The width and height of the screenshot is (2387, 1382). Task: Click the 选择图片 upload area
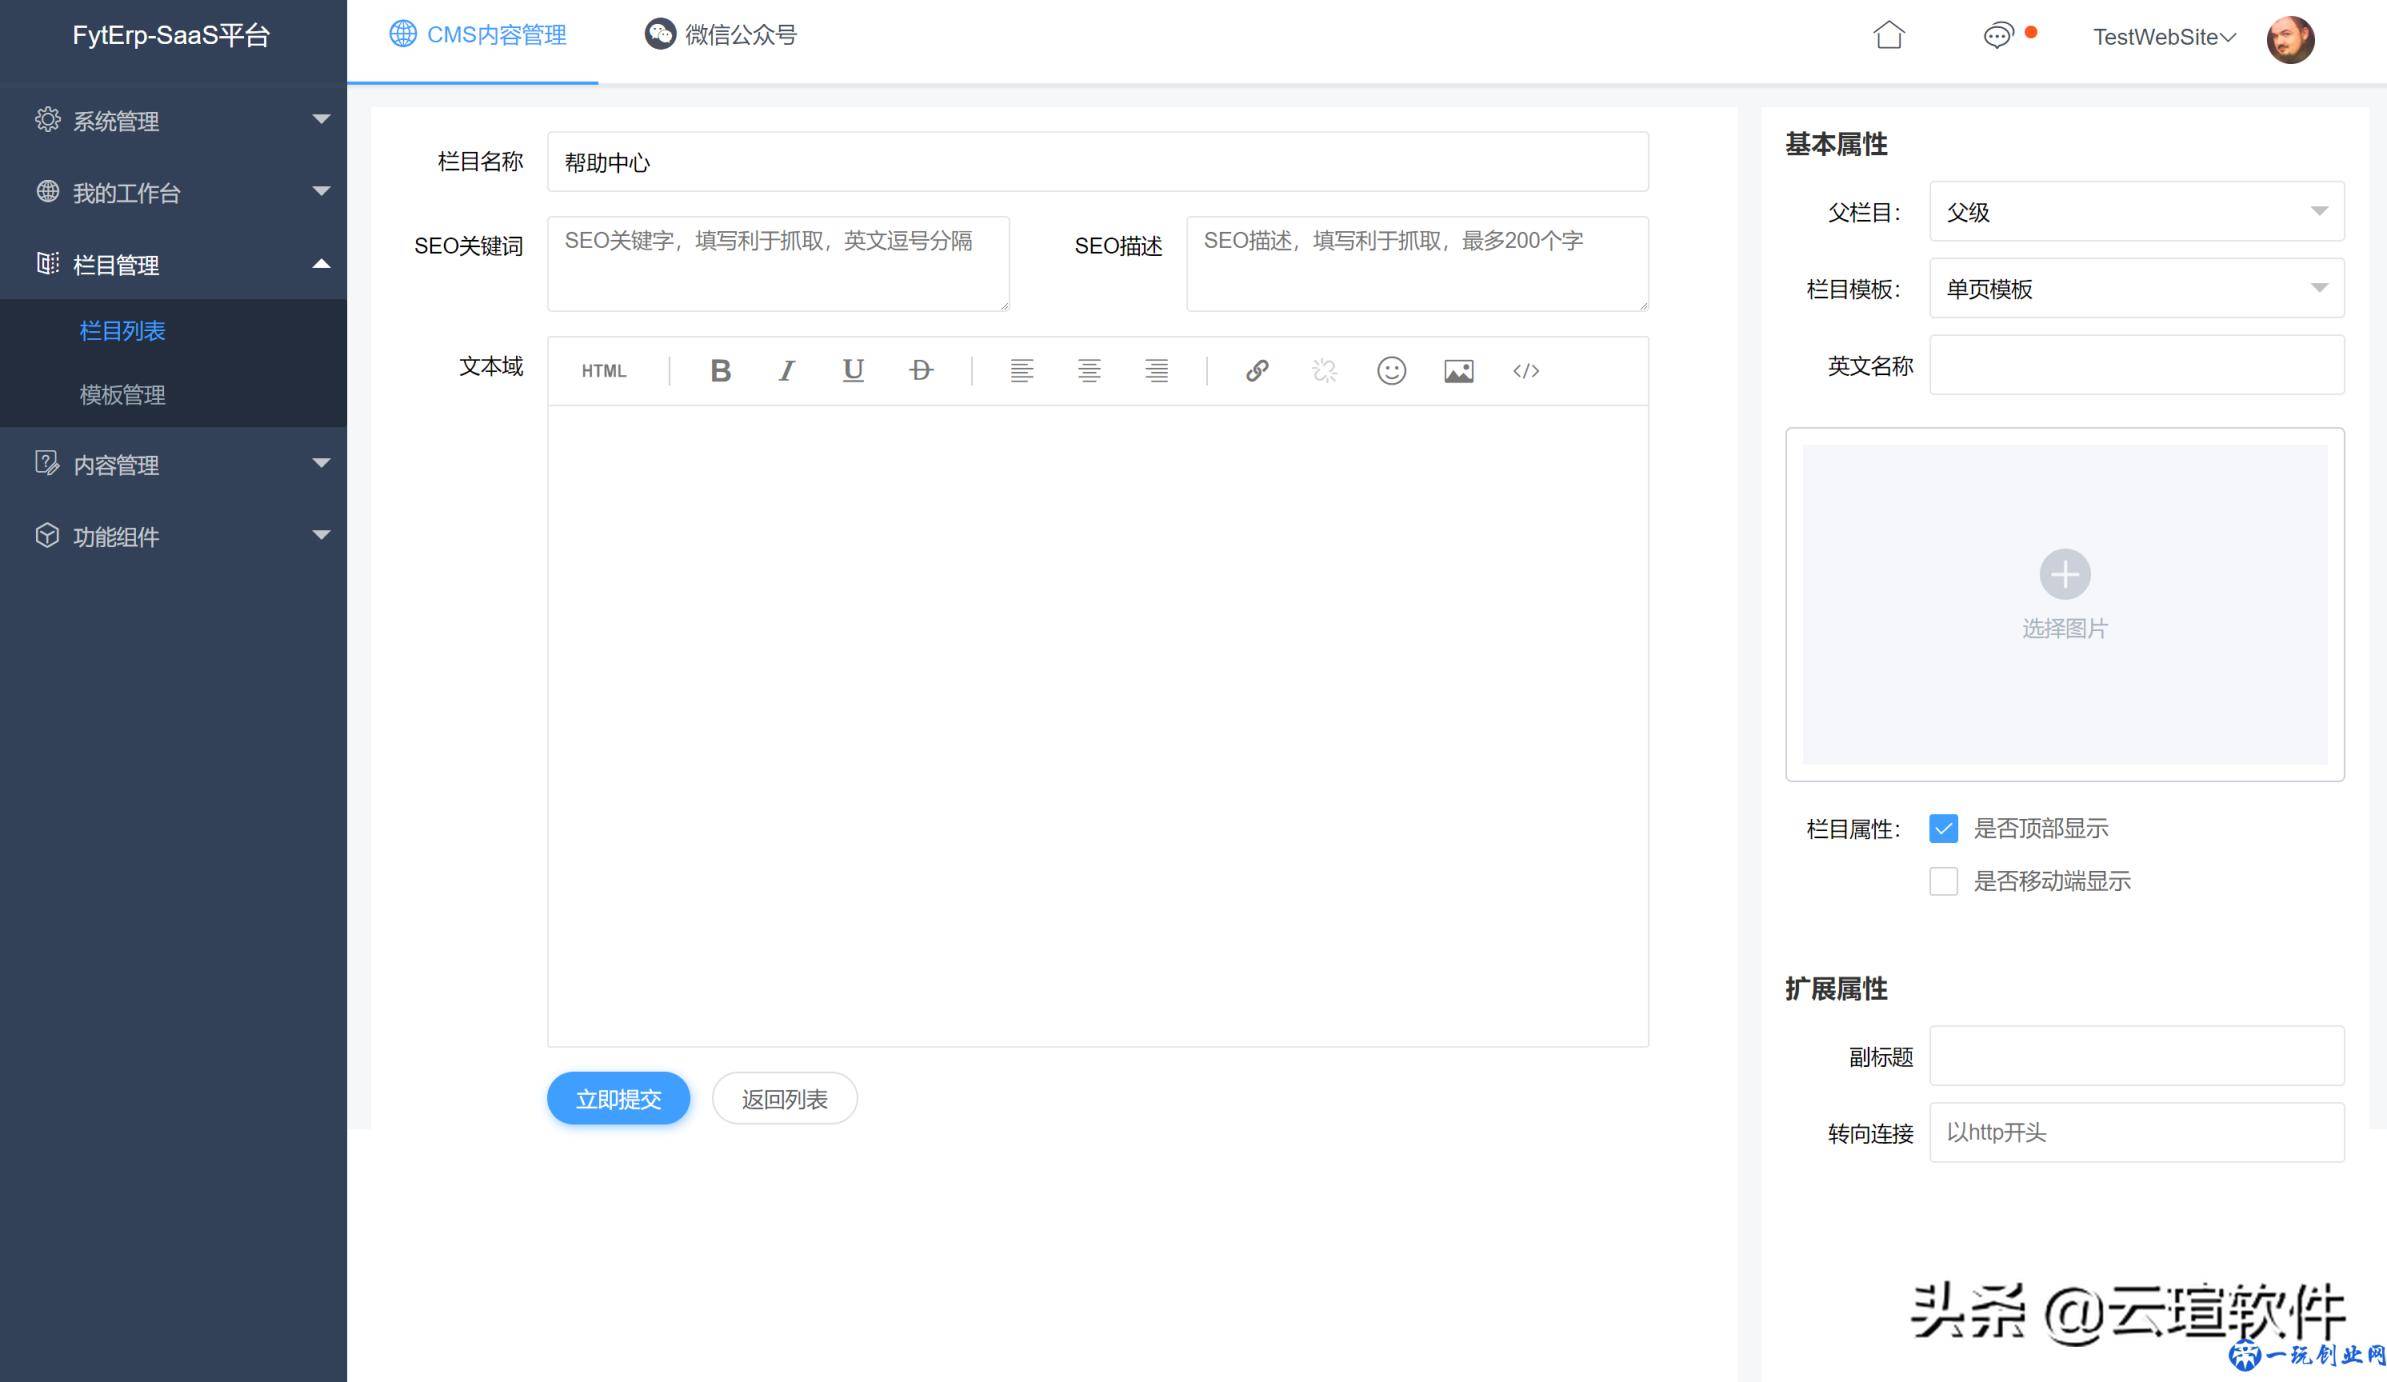(2065, 601)
